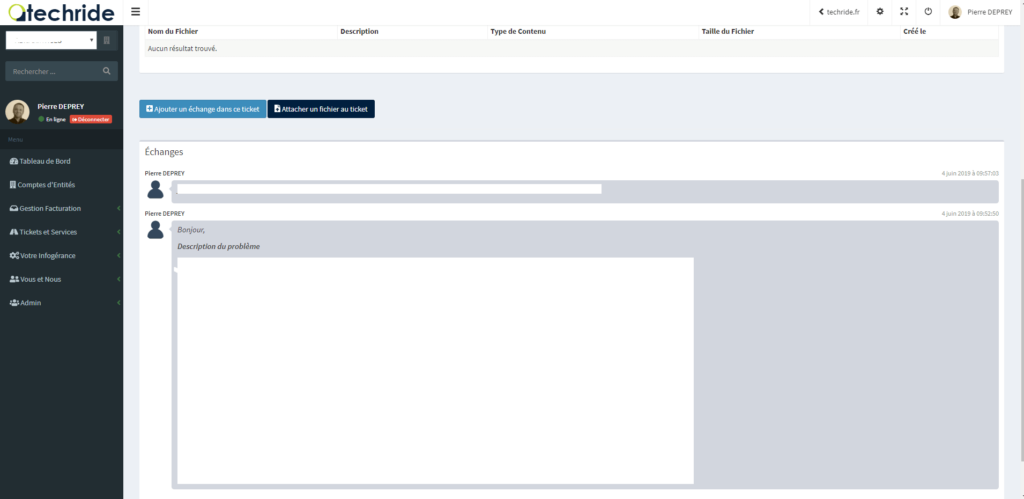The width and height of the screenshot is (1024, 499).
Task: Click Ajouter un échange dans ce ticket
Action: pyautogui.click(x=203, y=109)
